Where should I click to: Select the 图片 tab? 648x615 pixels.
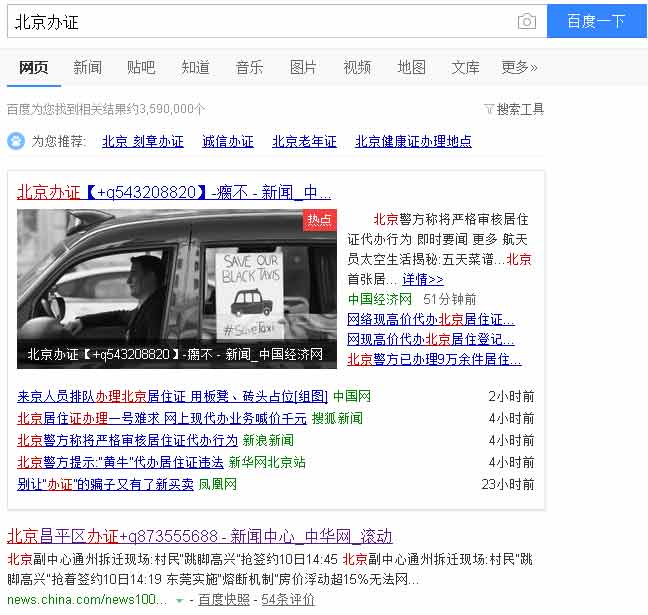coord(303,67)
